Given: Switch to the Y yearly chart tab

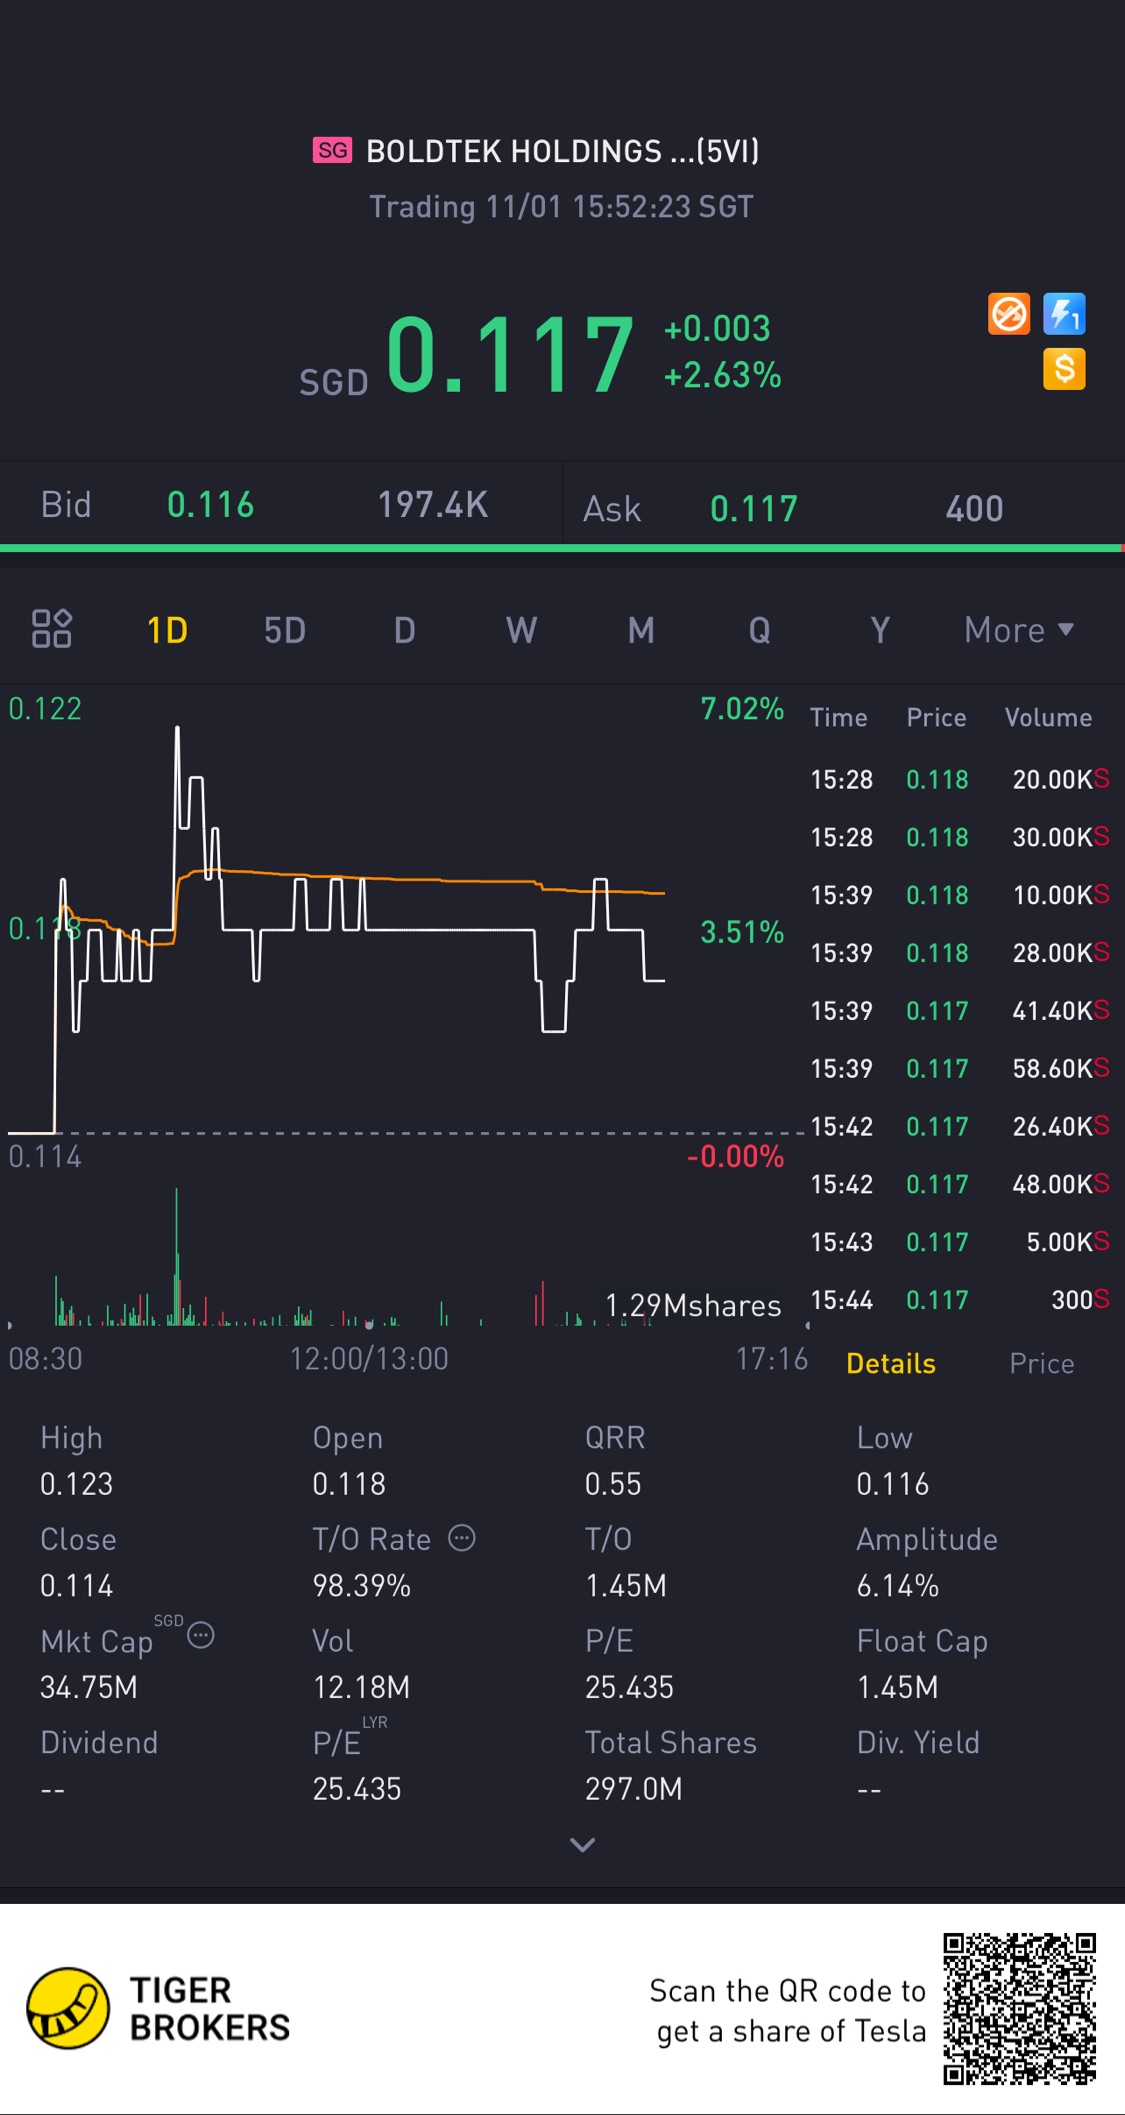Looking at the screenshot, I should (x=879, y=630).
